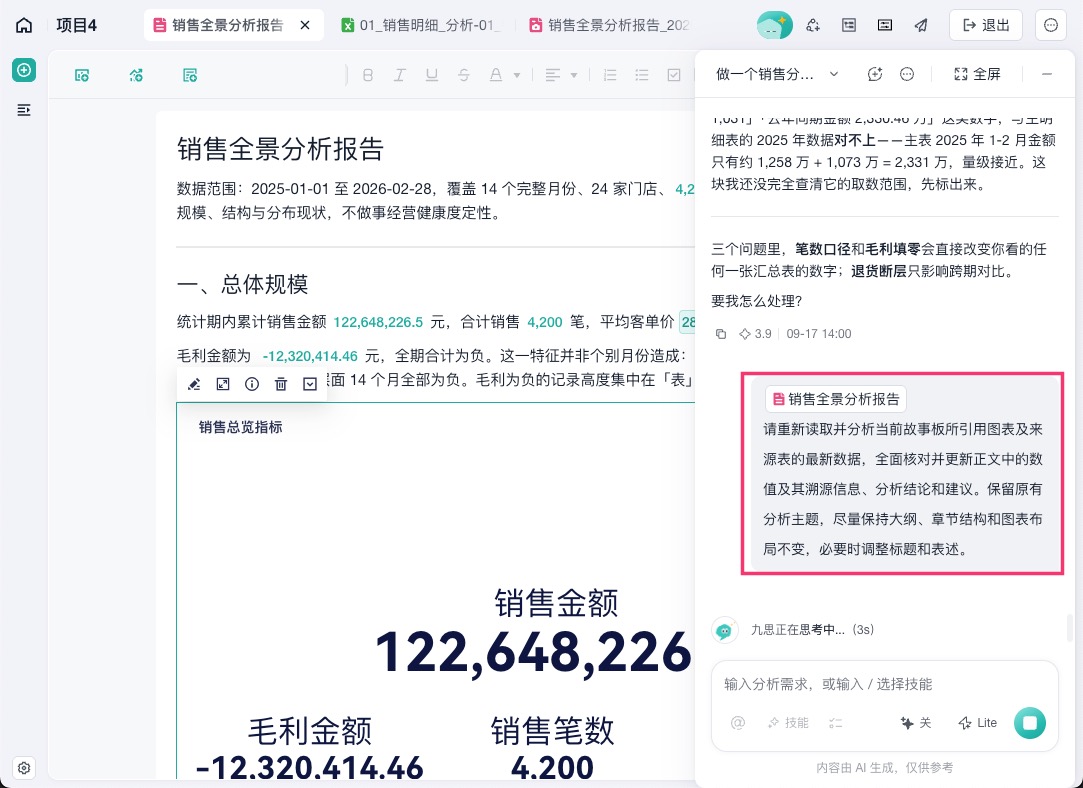The height and width of the screenshot is (788, 1083).
Task: Focus the chat input field 输入分析需求
Action: (x=885, y=684)
